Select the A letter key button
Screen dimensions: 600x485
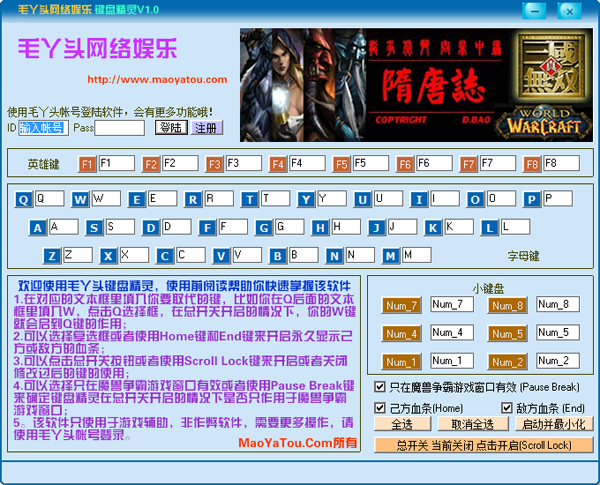[38, 228]
